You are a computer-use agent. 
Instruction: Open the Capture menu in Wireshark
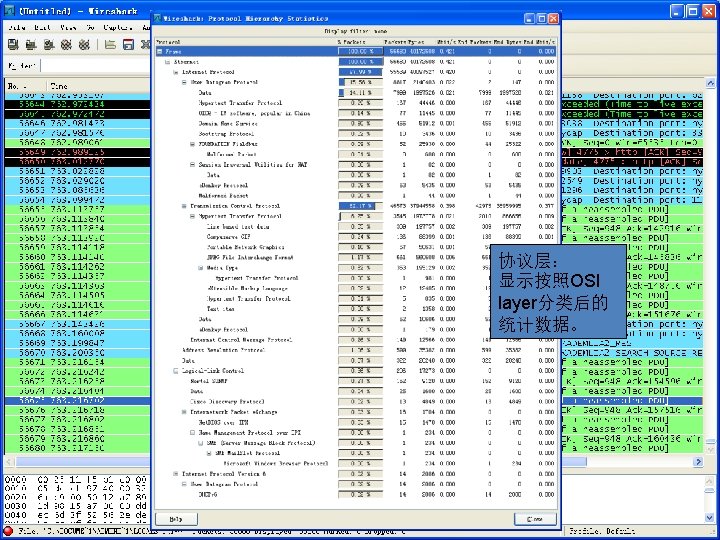coord(118,28)
